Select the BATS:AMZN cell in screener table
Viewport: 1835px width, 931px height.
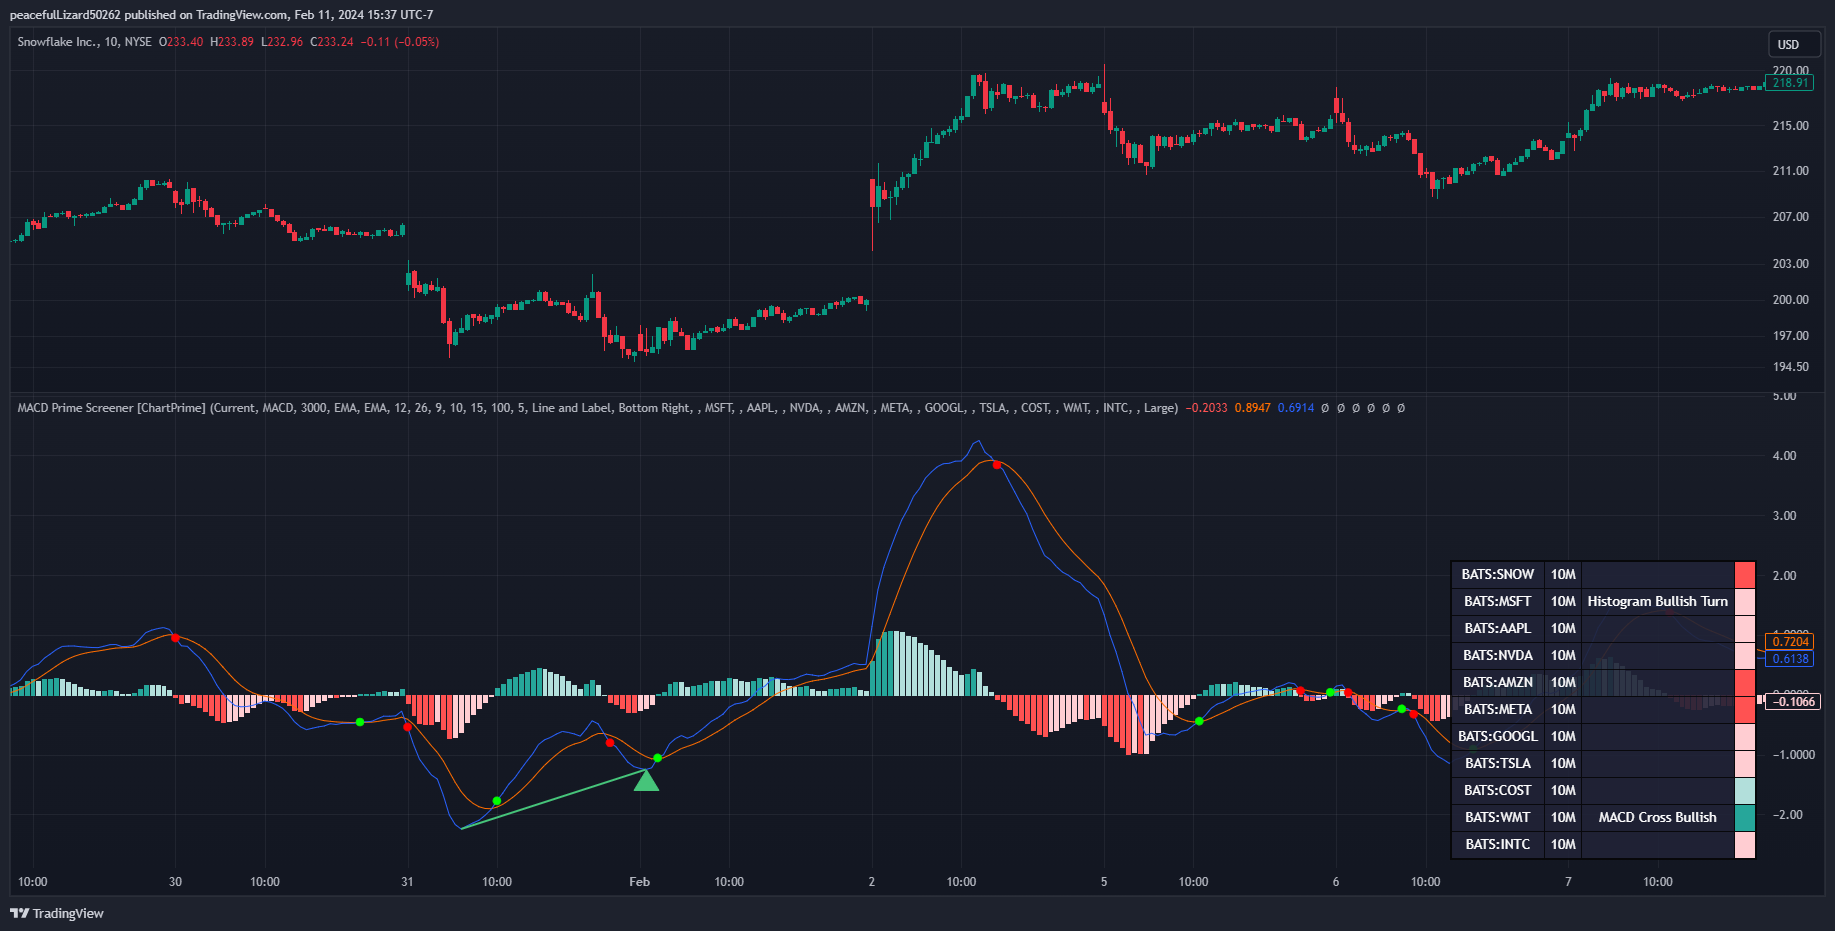[x=1497, y=683]
